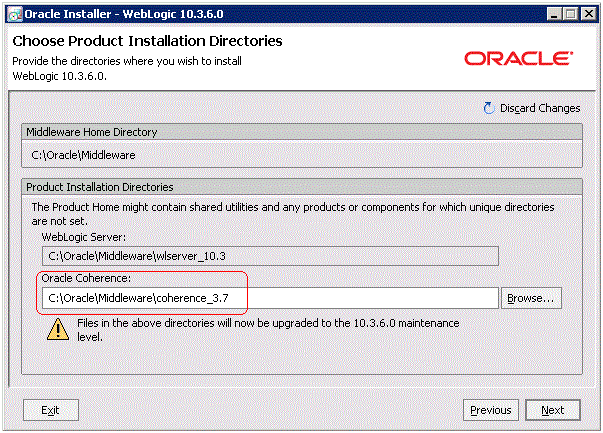The image size is (603, 433).
Task: Click the Product Installation Directories section header
Action: [x=302, y=187]
